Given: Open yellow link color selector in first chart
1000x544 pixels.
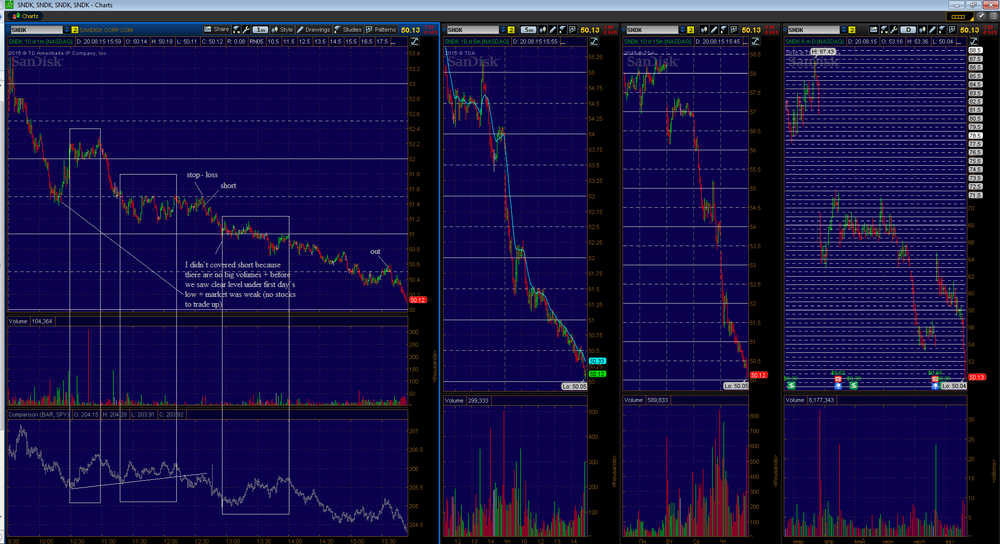Looking at the screenshot, I should [x=75, y=29].
